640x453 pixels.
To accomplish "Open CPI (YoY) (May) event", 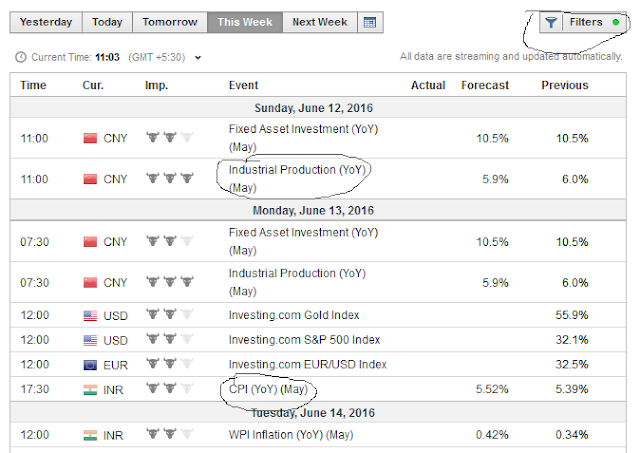I will pyautogui.click(x=268, y=388).
